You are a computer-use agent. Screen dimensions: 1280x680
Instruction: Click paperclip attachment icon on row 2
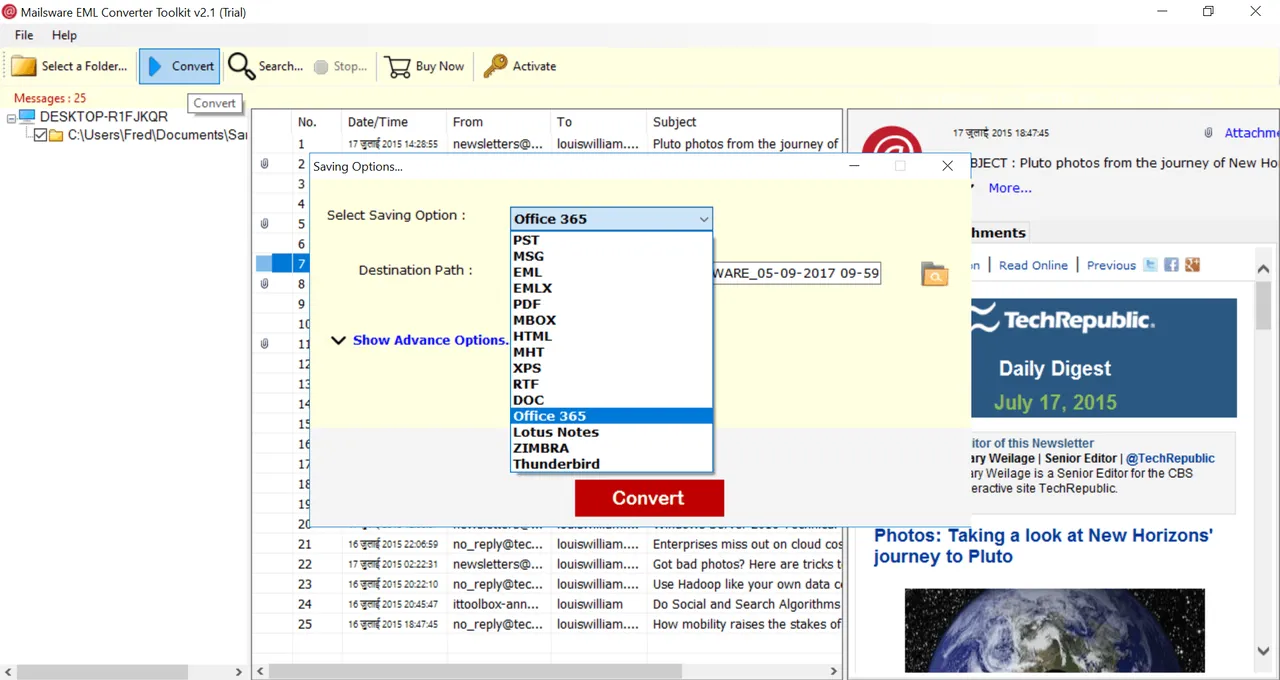tap(264, 164)
